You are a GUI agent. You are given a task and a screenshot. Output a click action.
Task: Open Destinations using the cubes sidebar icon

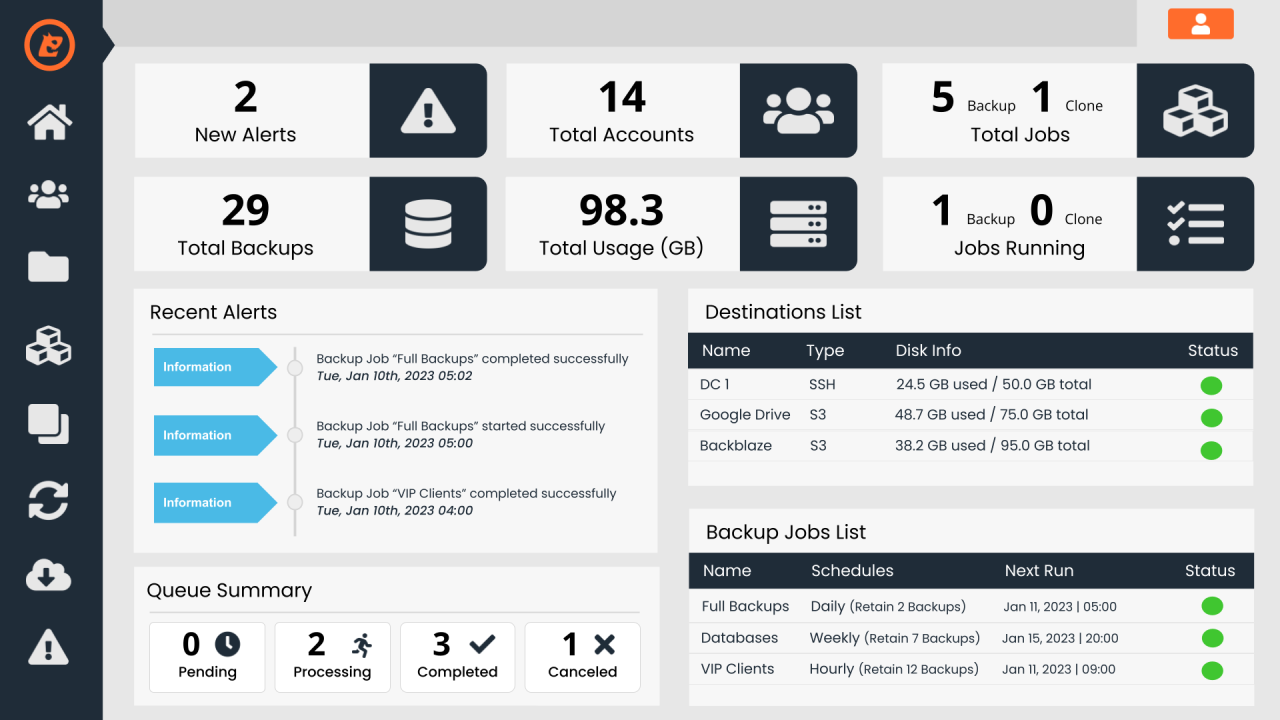tap(49, 347)
